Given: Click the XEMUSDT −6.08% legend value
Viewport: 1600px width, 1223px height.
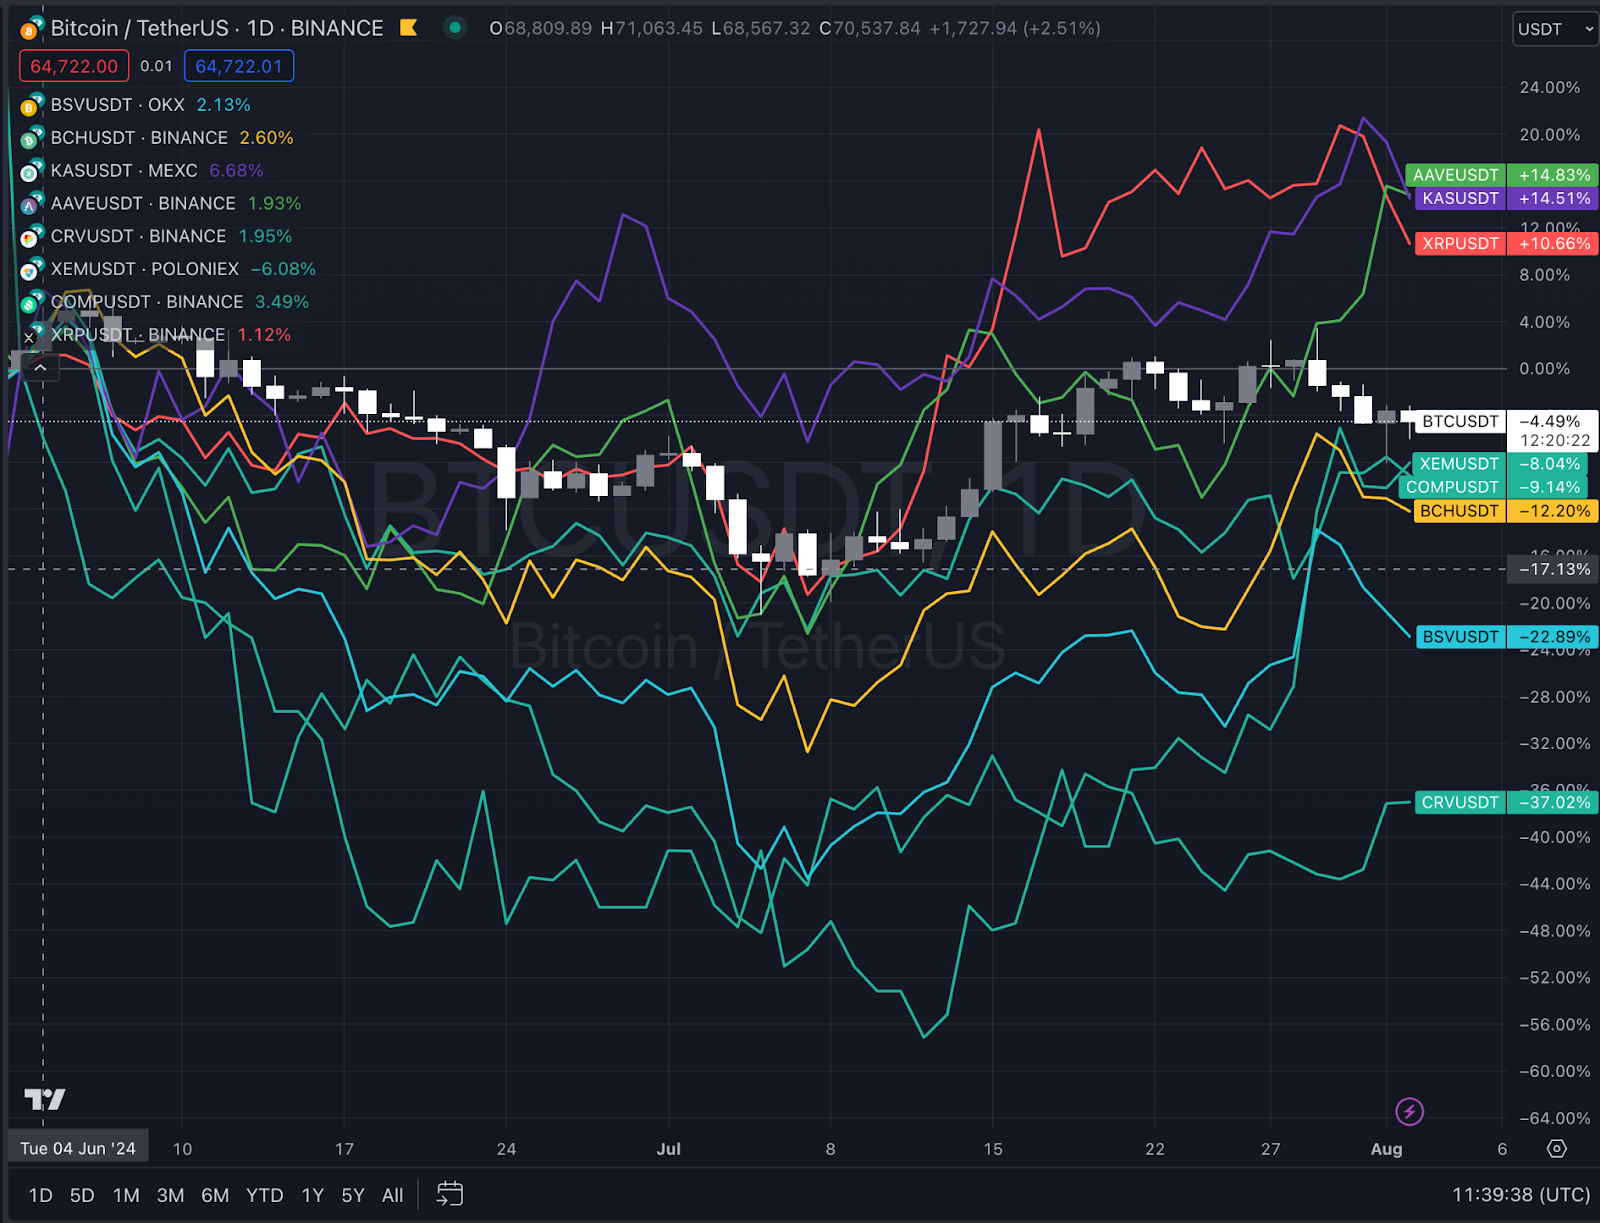Looking at the screenshot, I should click(283, 270).
